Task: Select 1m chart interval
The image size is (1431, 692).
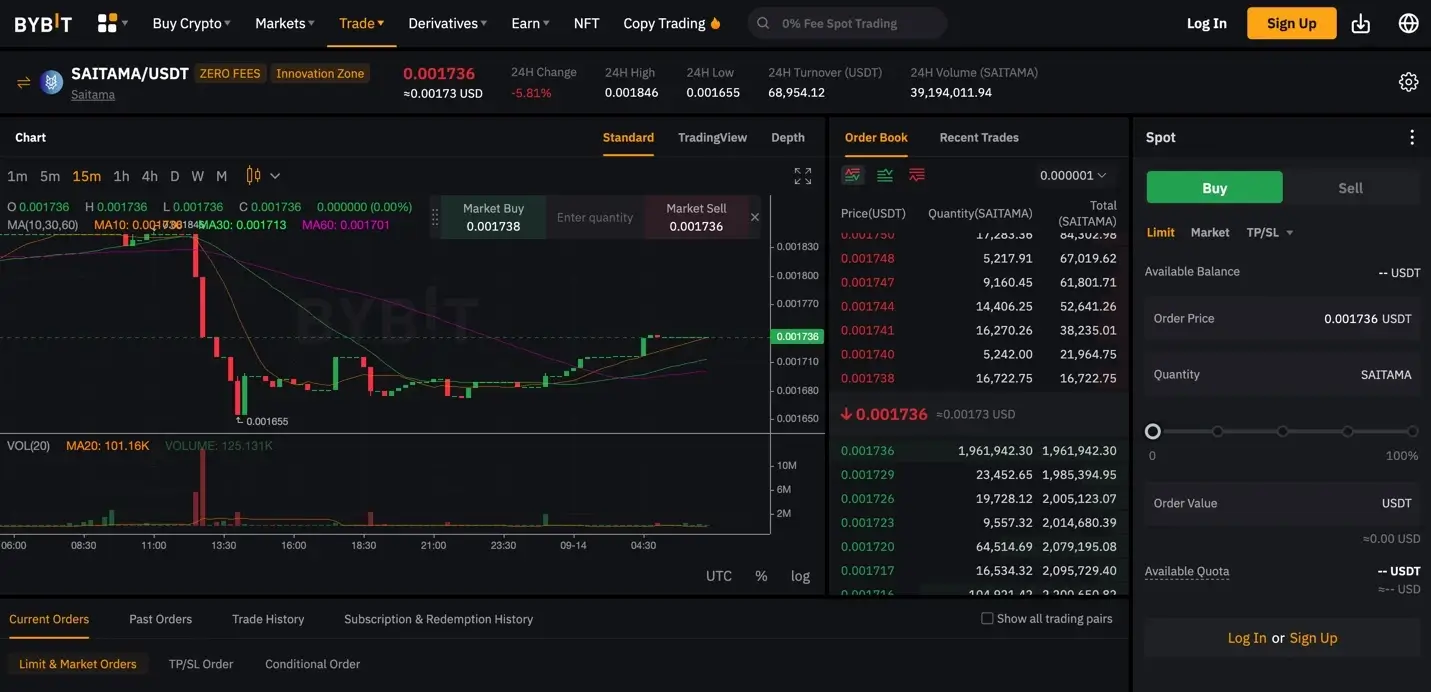Action: pyautogui.click(x=17, y=176)
